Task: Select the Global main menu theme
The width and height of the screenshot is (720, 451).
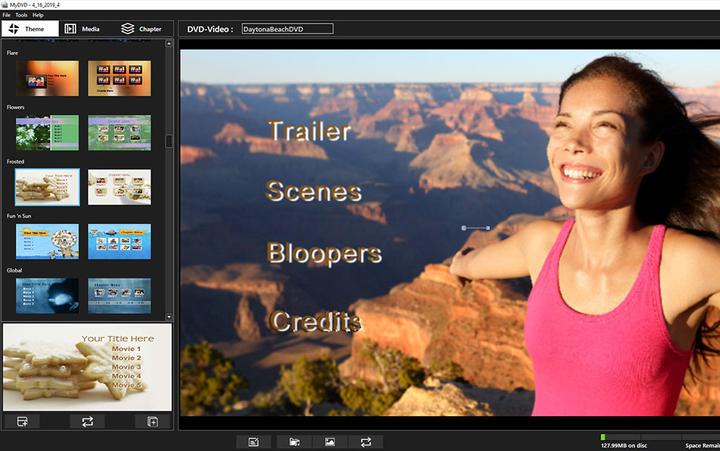Action: [47, 296]
